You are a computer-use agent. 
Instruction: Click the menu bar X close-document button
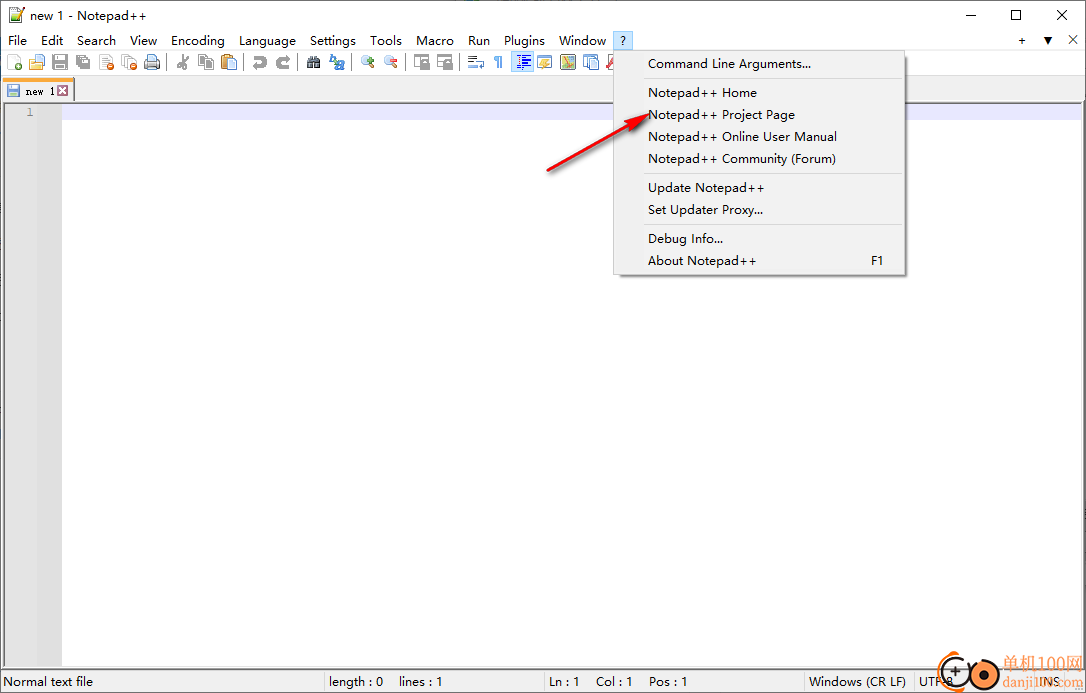point(1073,40)
